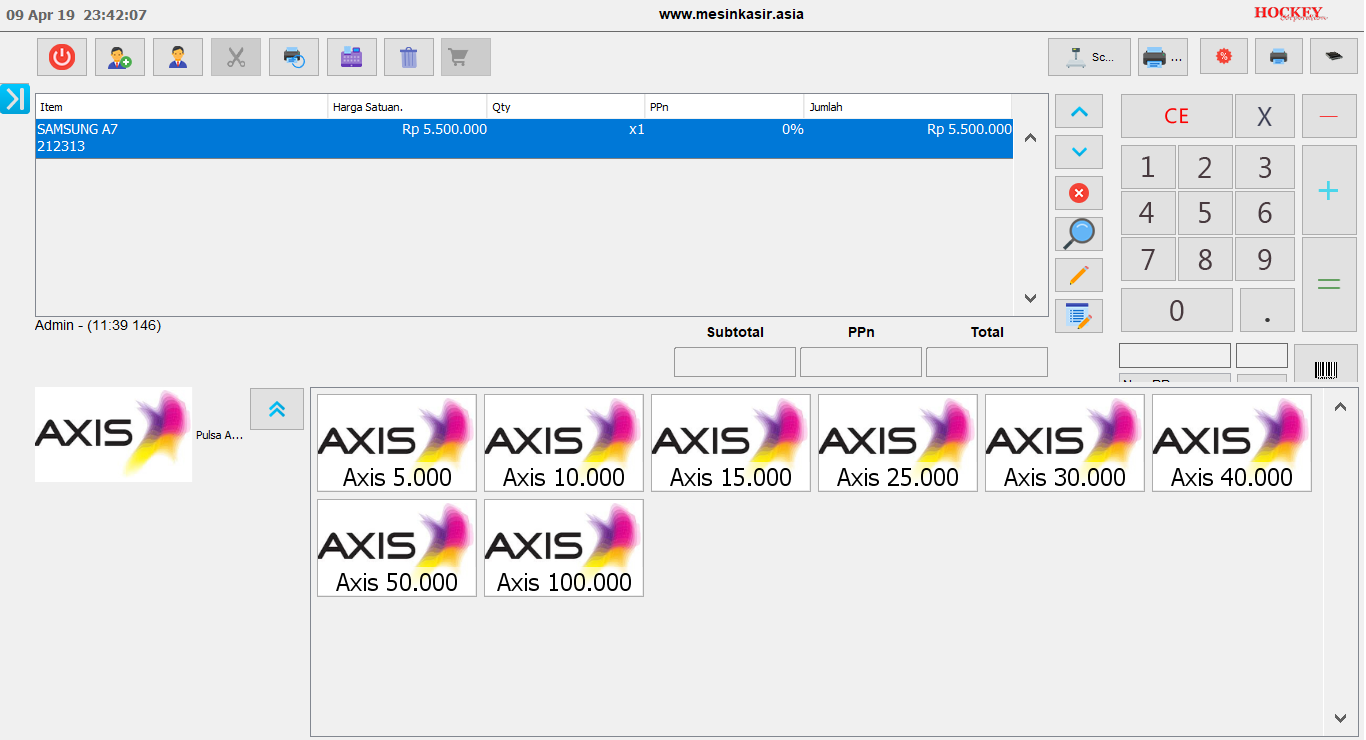Click the scale button labeled Sc...
Screen dimensions: 1366x740
[x=1089, y=57]
